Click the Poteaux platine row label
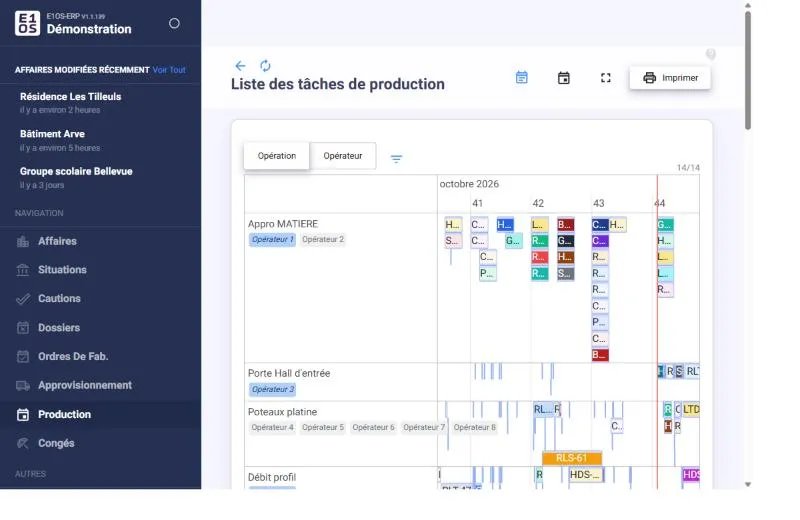Viewport: 800px width, 520px height. pos(282,412)
